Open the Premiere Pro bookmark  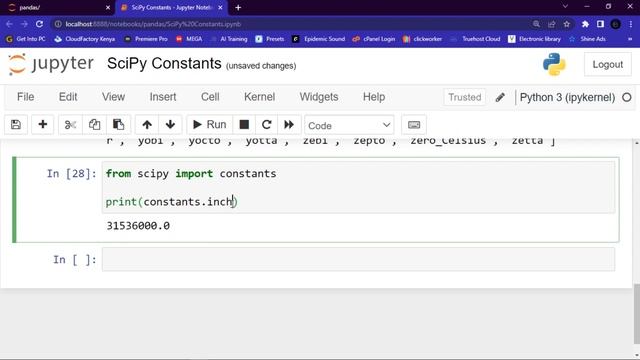click(x=146, y=39)
